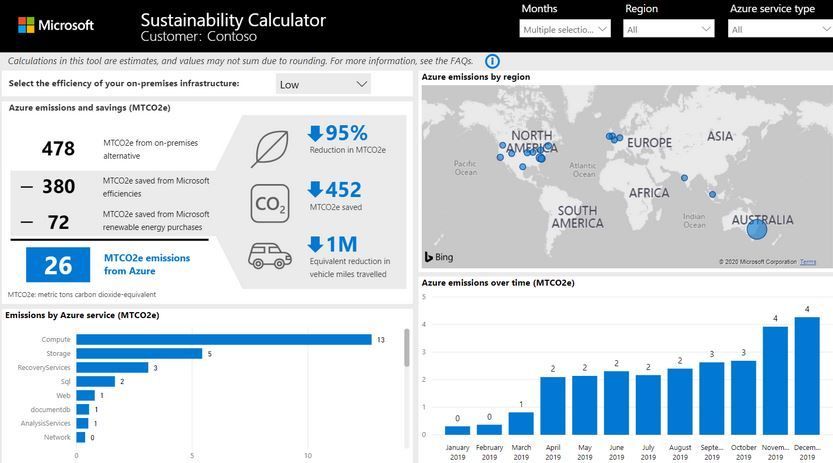Open the on-premises efficiency dropdown set to Low
The height and width of the screenshot is (463, 833).
click(323, 84)
